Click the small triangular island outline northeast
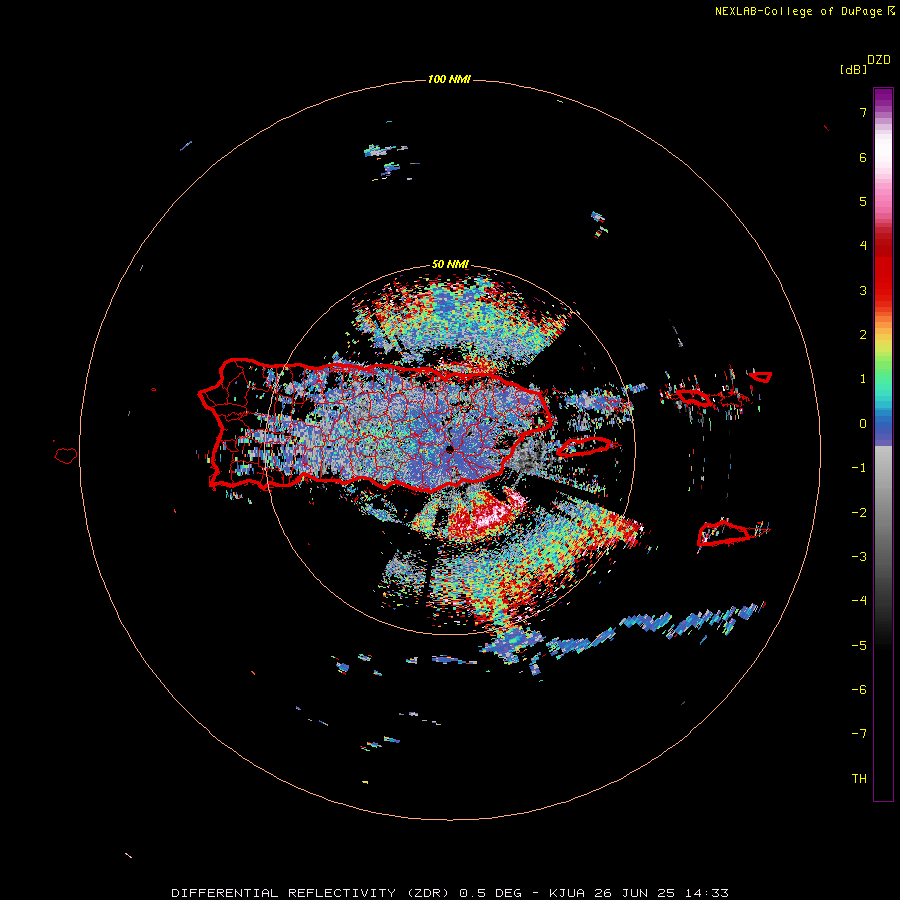Image resolution: width=900 pixels, height=900 pixels. [x=761, y=377]
